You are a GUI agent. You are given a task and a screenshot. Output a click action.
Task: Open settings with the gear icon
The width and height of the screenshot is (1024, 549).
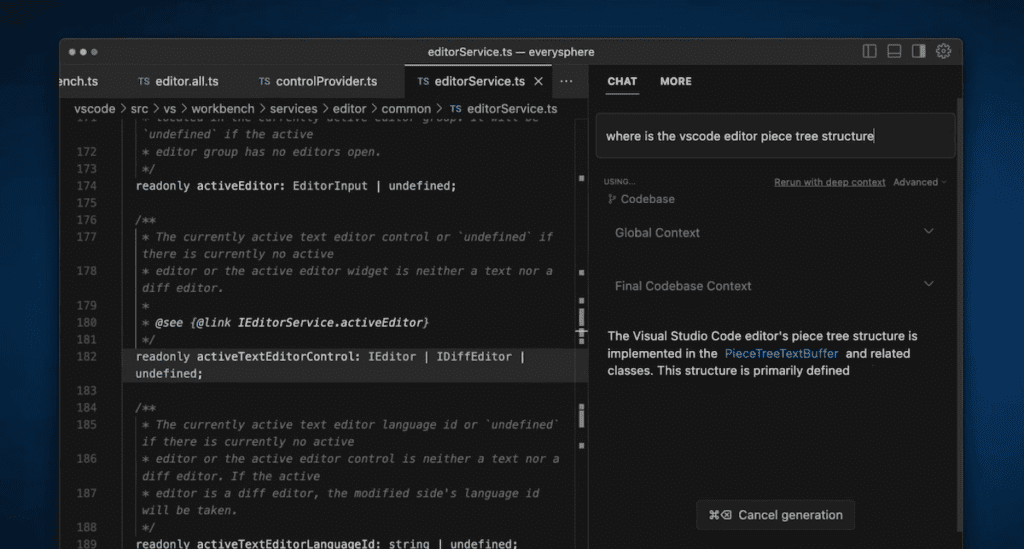click(944, 52)
